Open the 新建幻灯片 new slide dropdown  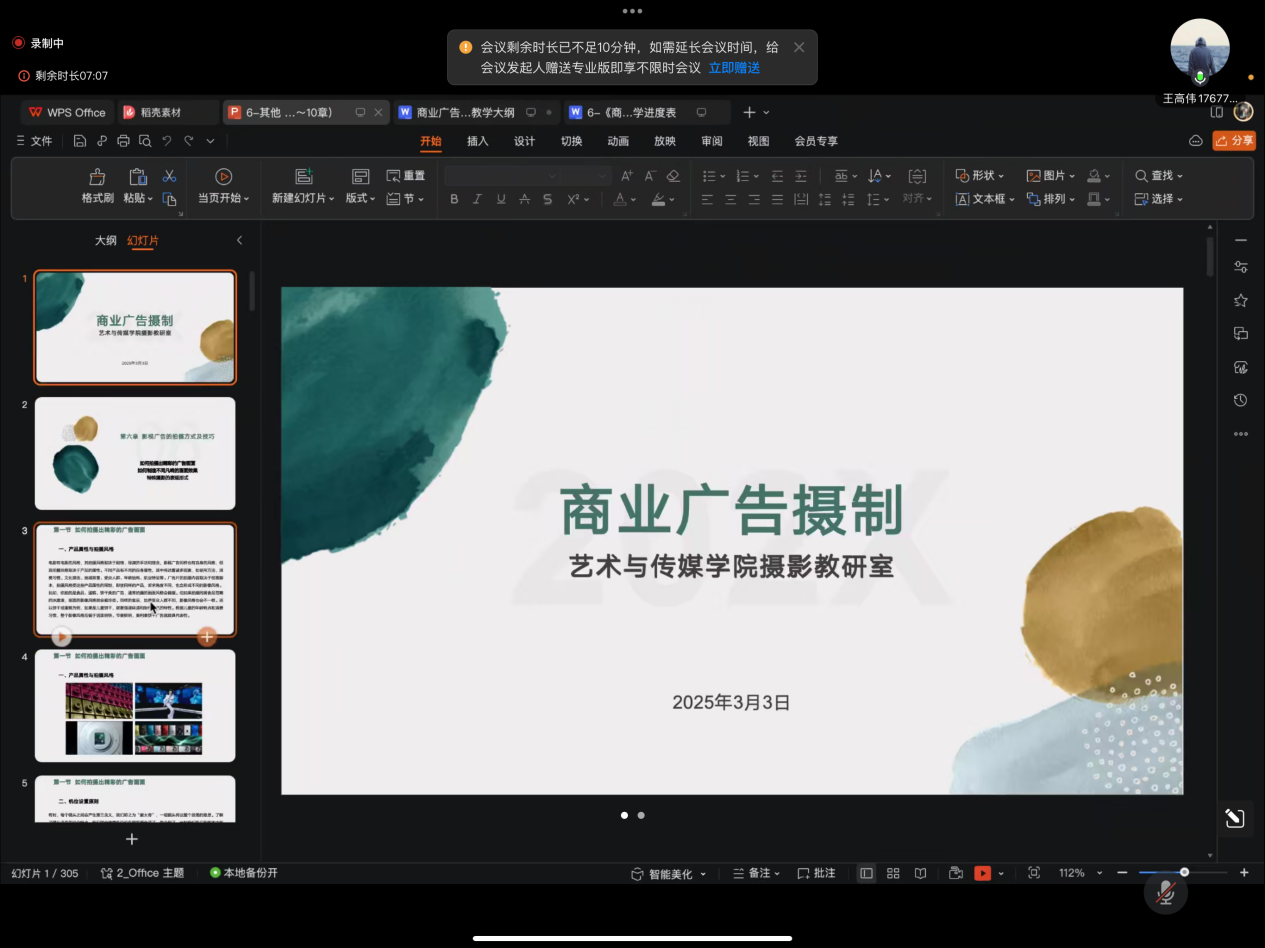point(304,198)
